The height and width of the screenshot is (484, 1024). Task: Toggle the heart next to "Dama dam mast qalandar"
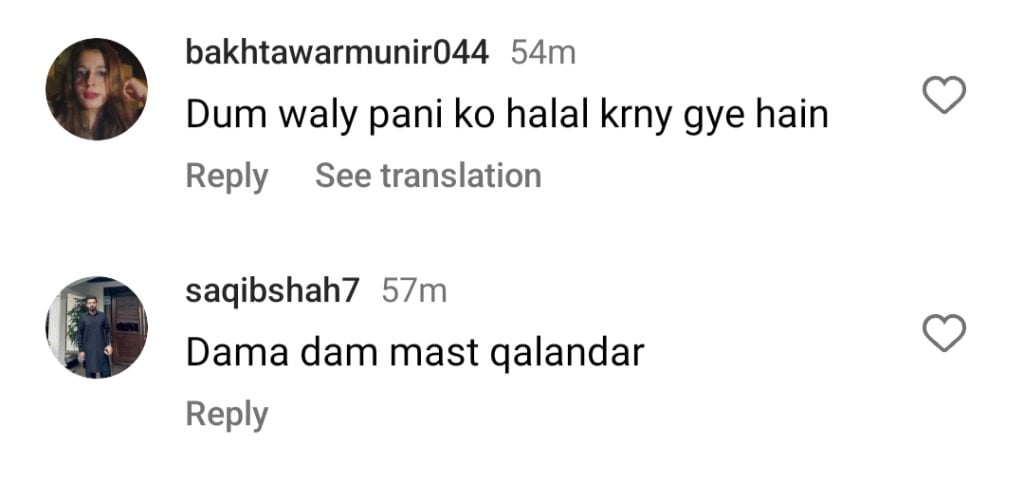[x=944, y=333]
